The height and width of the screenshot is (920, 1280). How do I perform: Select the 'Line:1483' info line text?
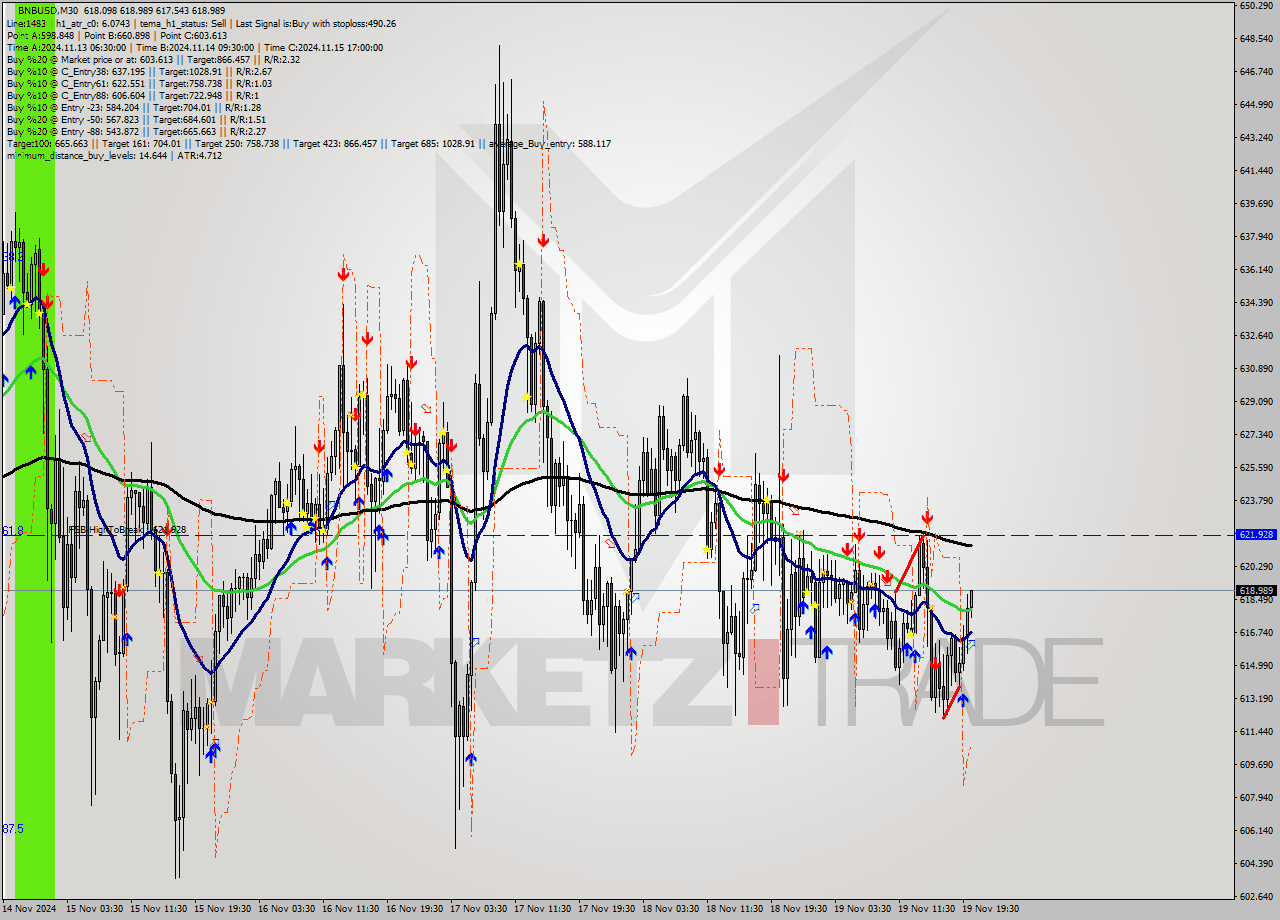26,23
